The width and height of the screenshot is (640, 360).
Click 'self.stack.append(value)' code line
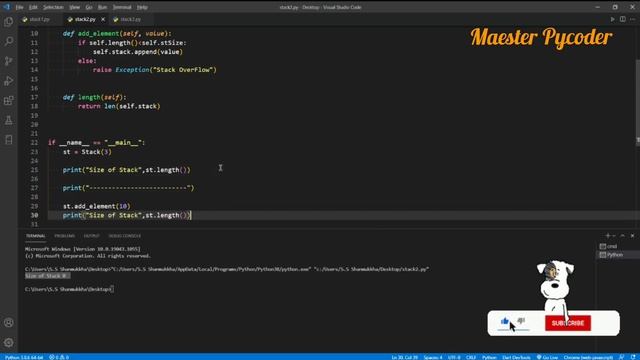[x=138, y=52]
